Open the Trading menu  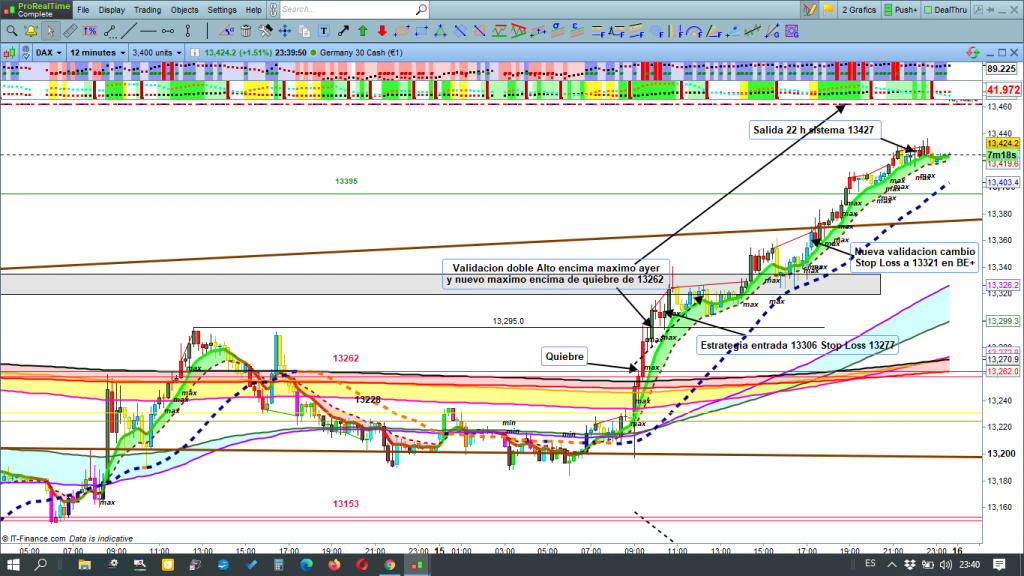click(x=148, y=9)
